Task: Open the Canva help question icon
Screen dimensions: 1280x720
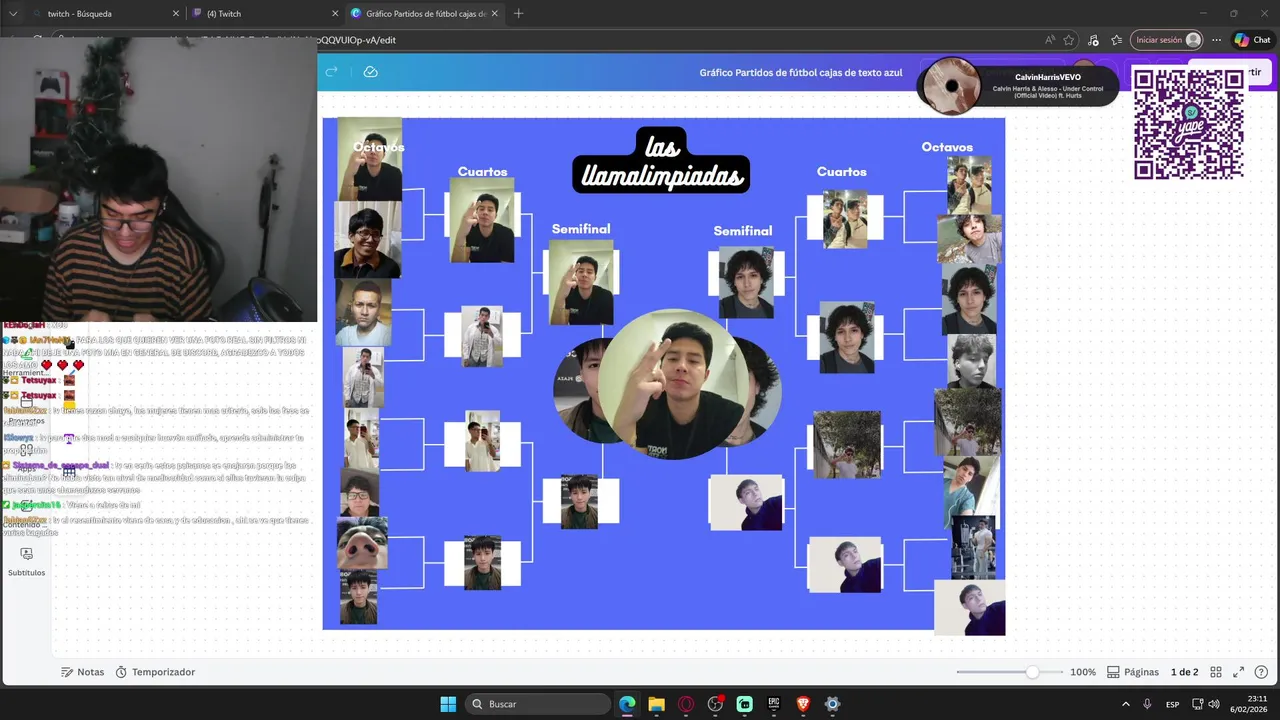Action: (1261, 672)
